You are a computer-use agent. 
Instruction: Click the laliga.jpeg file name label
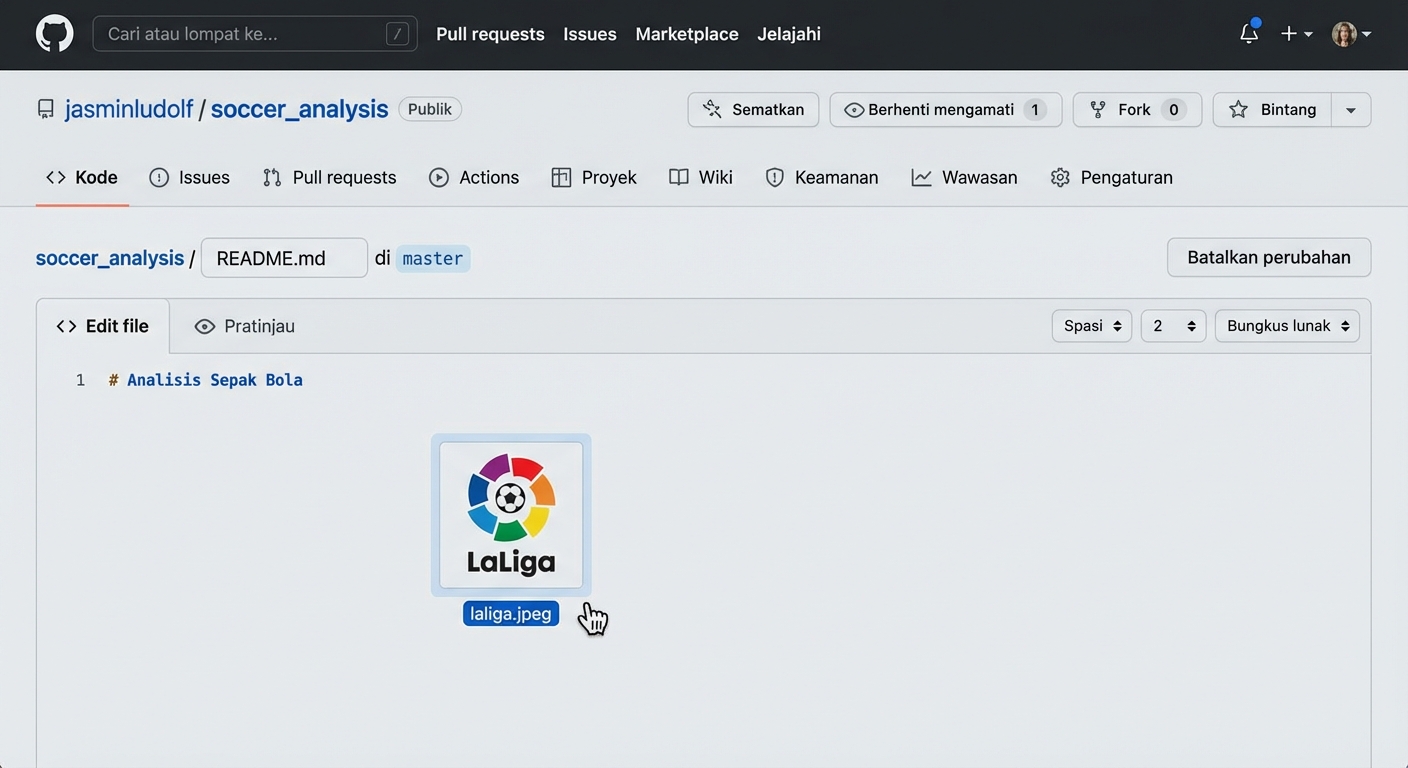click(x=511, y=614)
